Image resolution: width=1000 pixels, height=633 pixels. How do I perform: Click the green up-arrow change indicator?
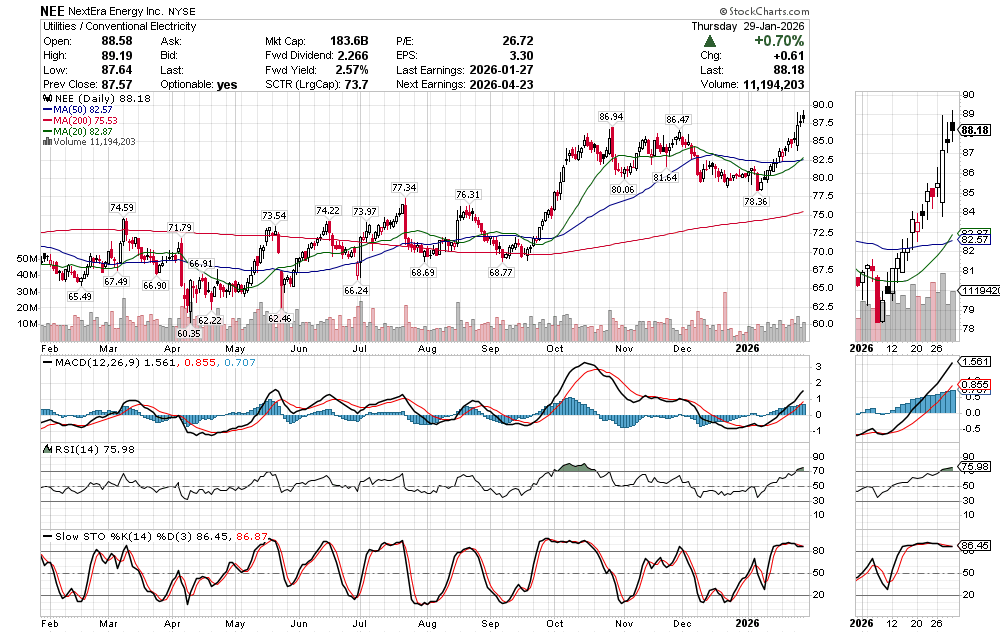[x=709, y=41]
